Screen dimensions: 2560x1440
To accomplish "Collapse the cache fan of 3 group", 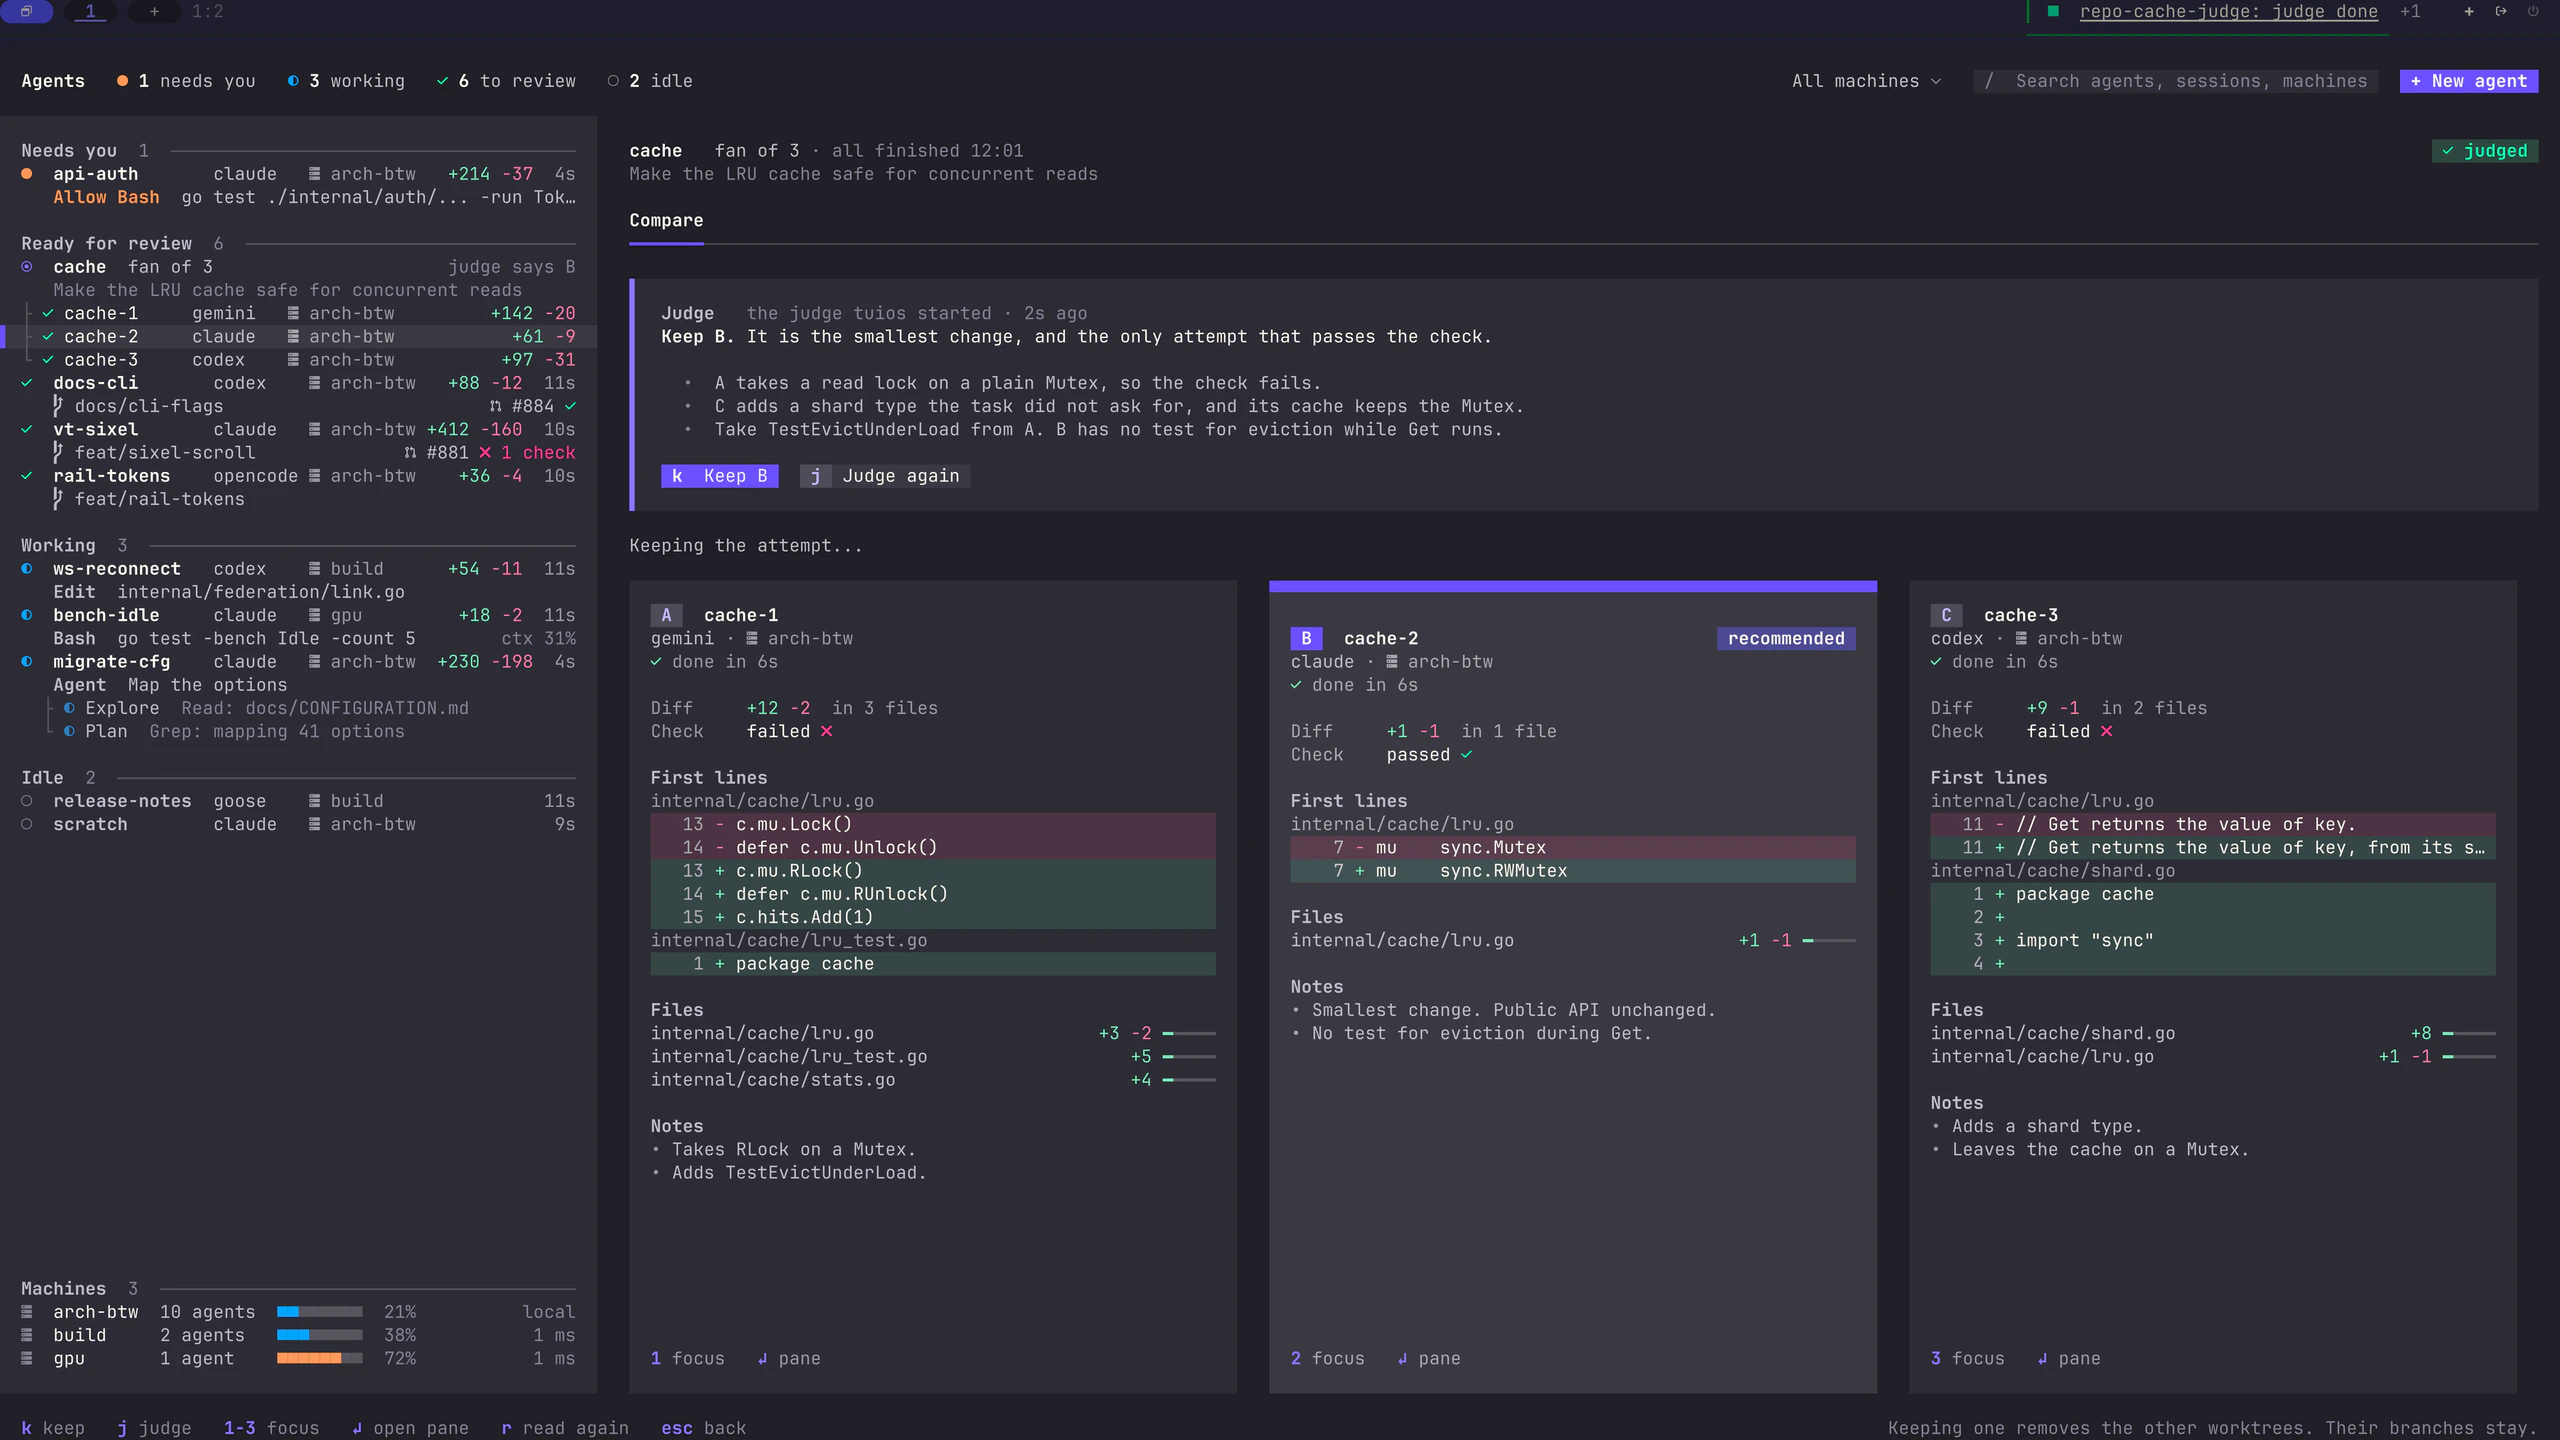I will point(27,267).
